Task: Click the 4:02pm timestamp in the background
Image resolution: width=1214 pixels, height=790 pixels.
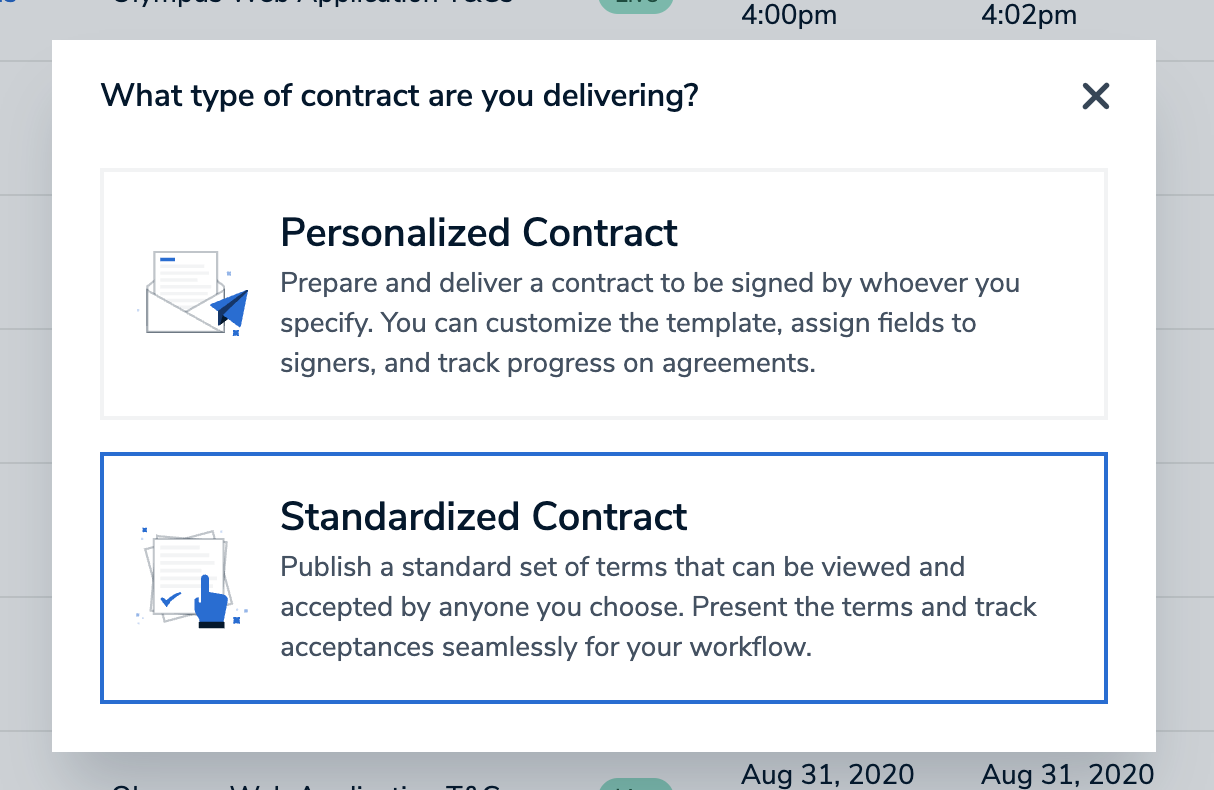Action: (1029, 15)
